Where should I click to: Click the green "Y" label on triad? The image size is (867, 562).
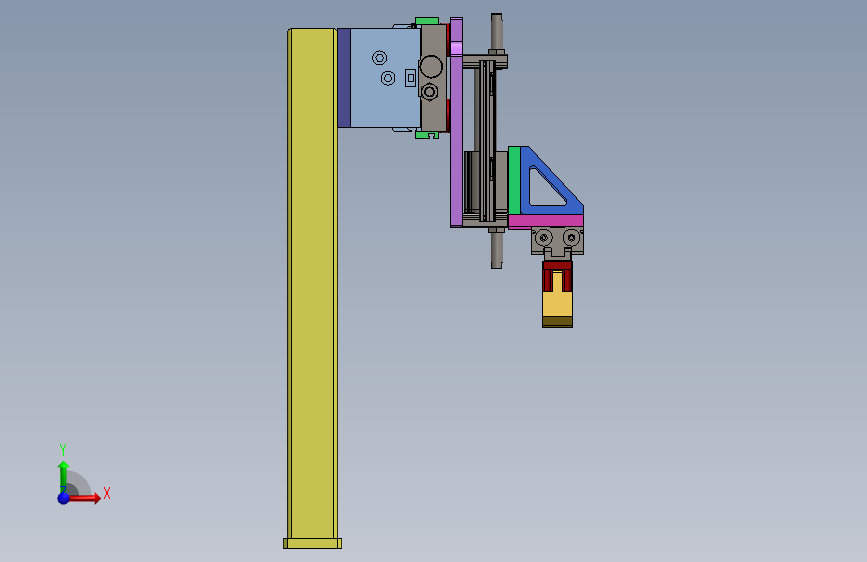click(63, 449)
